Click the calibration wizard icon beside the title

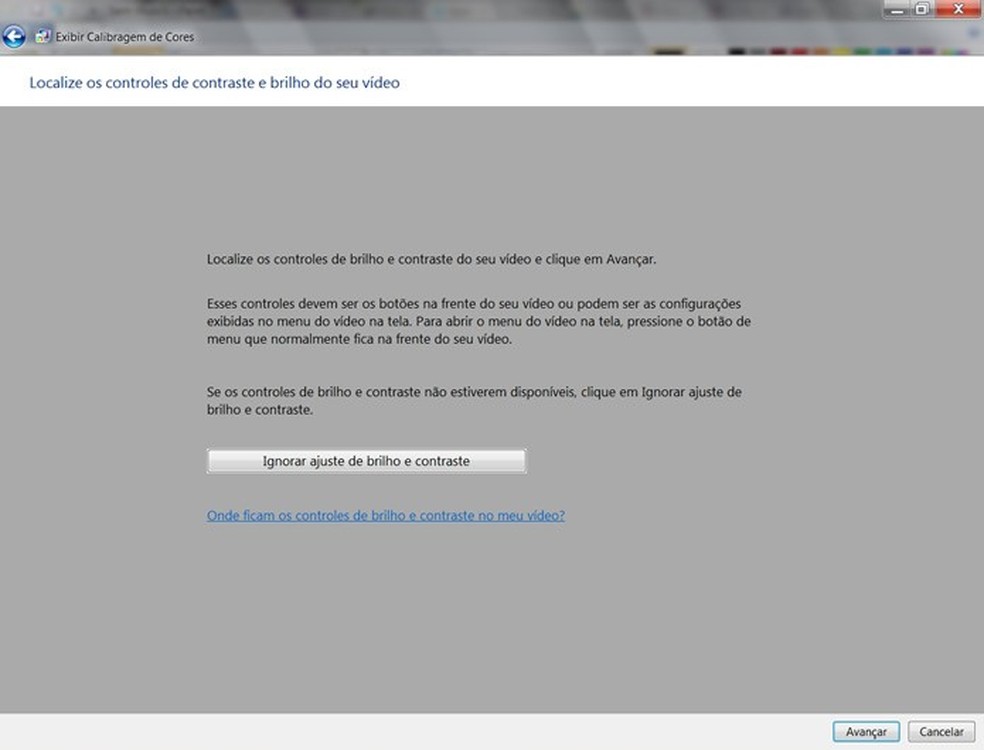41,36
